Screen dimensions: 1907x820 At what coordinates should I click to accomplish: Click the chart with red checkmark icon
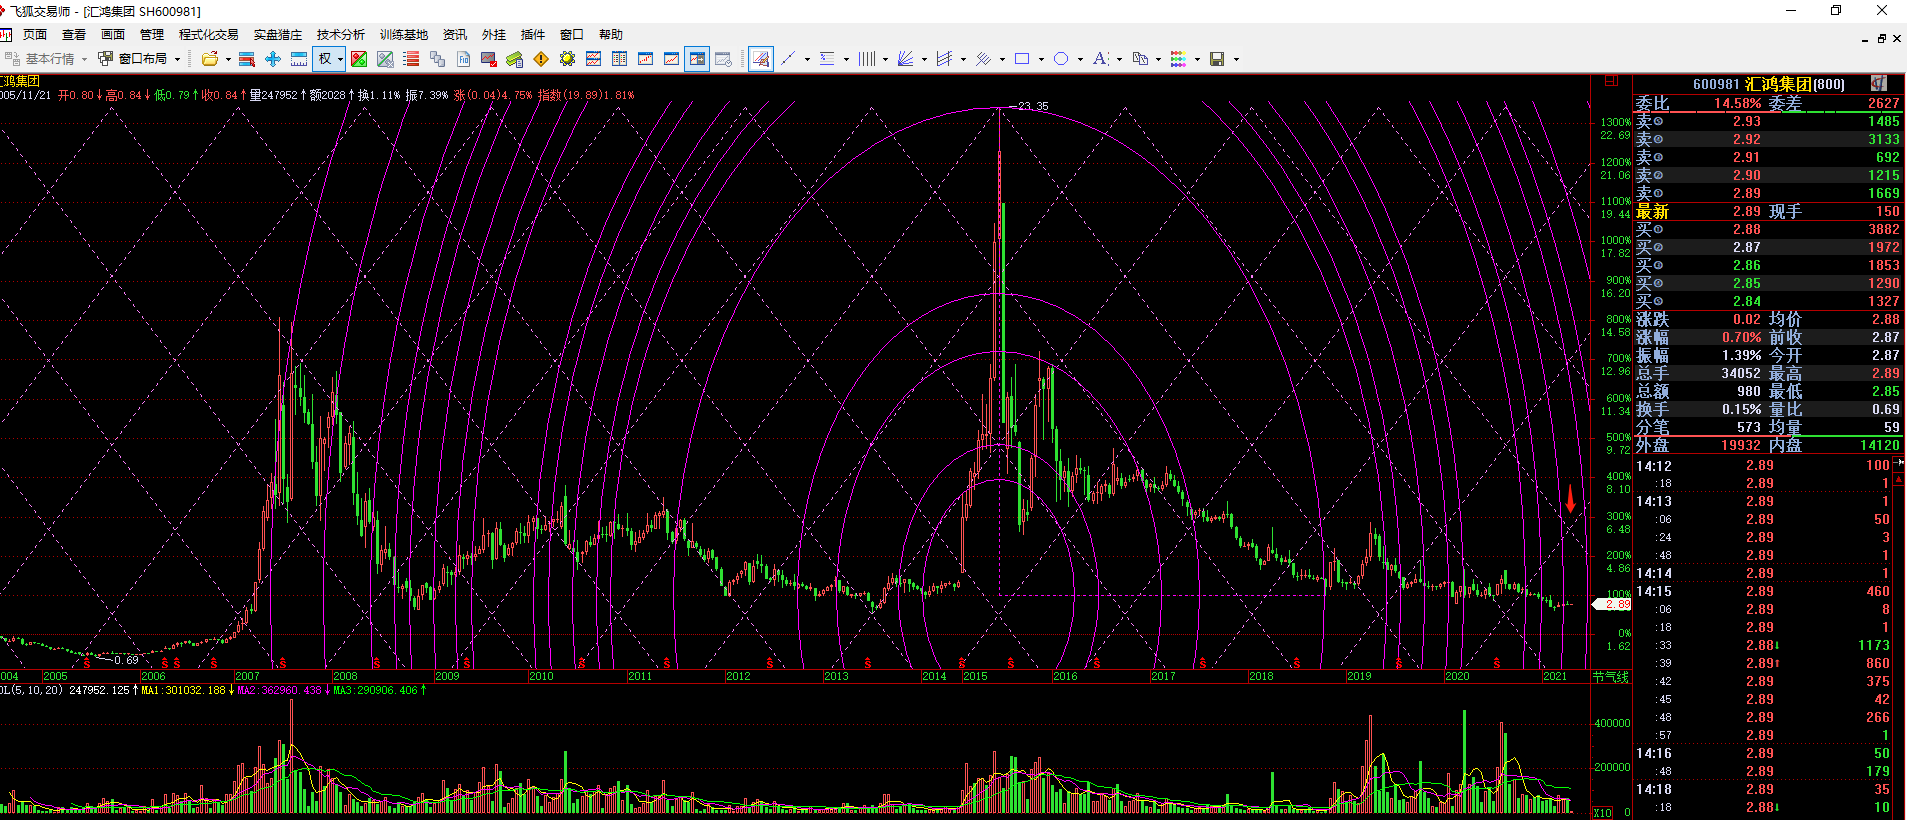point(489,59)
